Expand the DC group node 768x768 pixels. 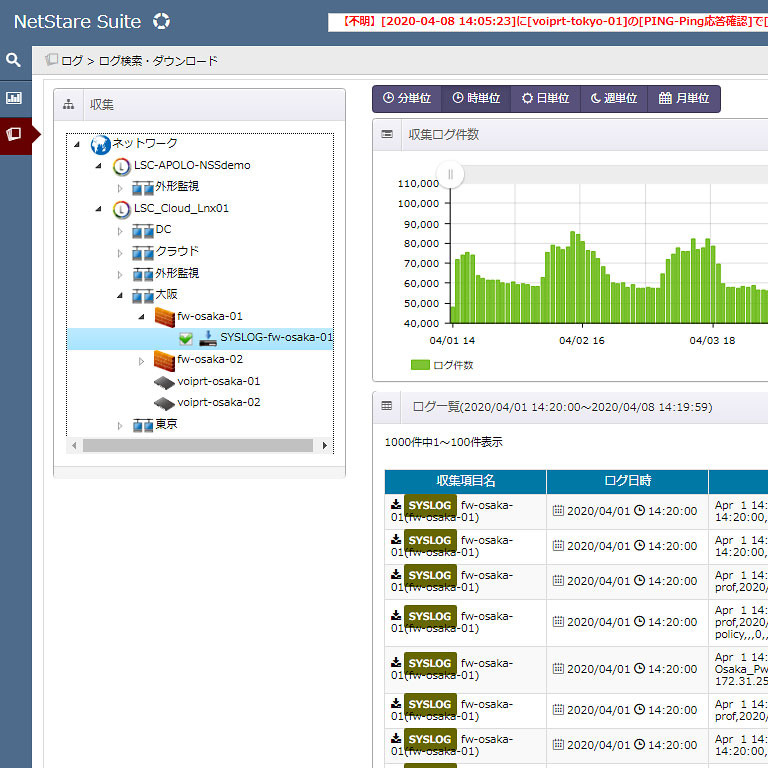pos(120,231)
